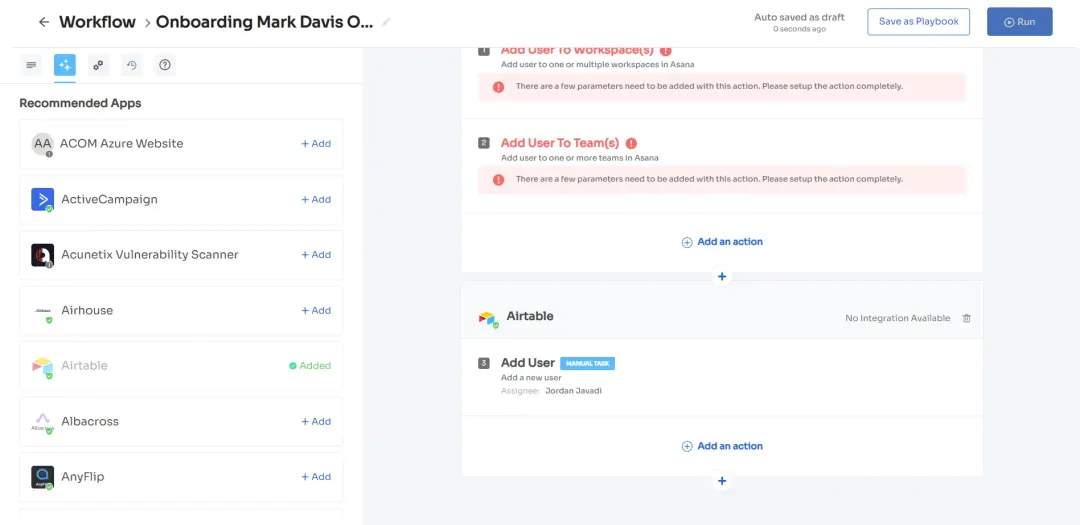Click the Run button
The width and height of the screenshot is (1080, 525).
click(x=1019, y=22)
